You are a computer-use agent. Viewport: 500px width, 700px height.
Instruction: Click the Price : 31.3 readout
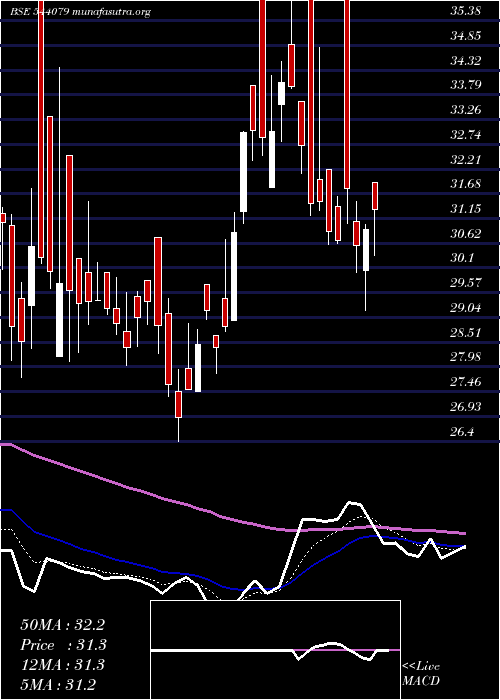coord(63,645)
